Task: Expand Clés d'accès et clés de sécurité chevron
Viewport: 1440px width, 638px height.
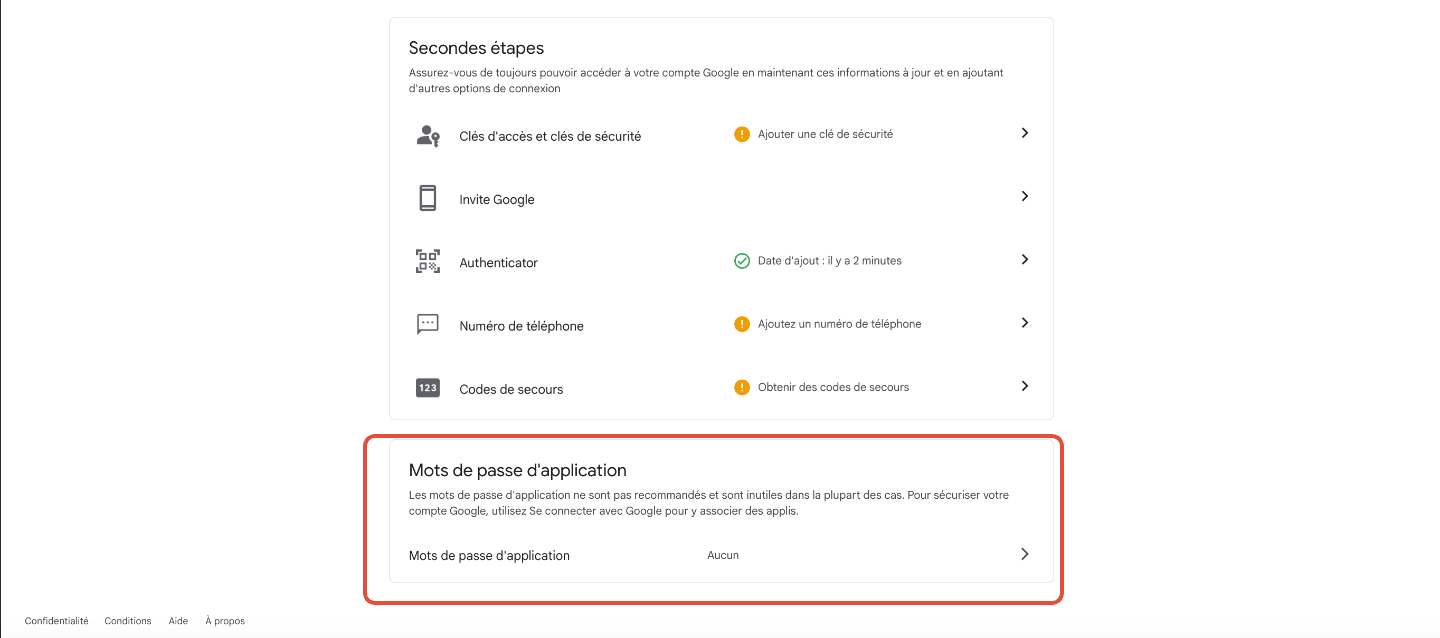Action: pyautogui.click(x=1024, y=133)
